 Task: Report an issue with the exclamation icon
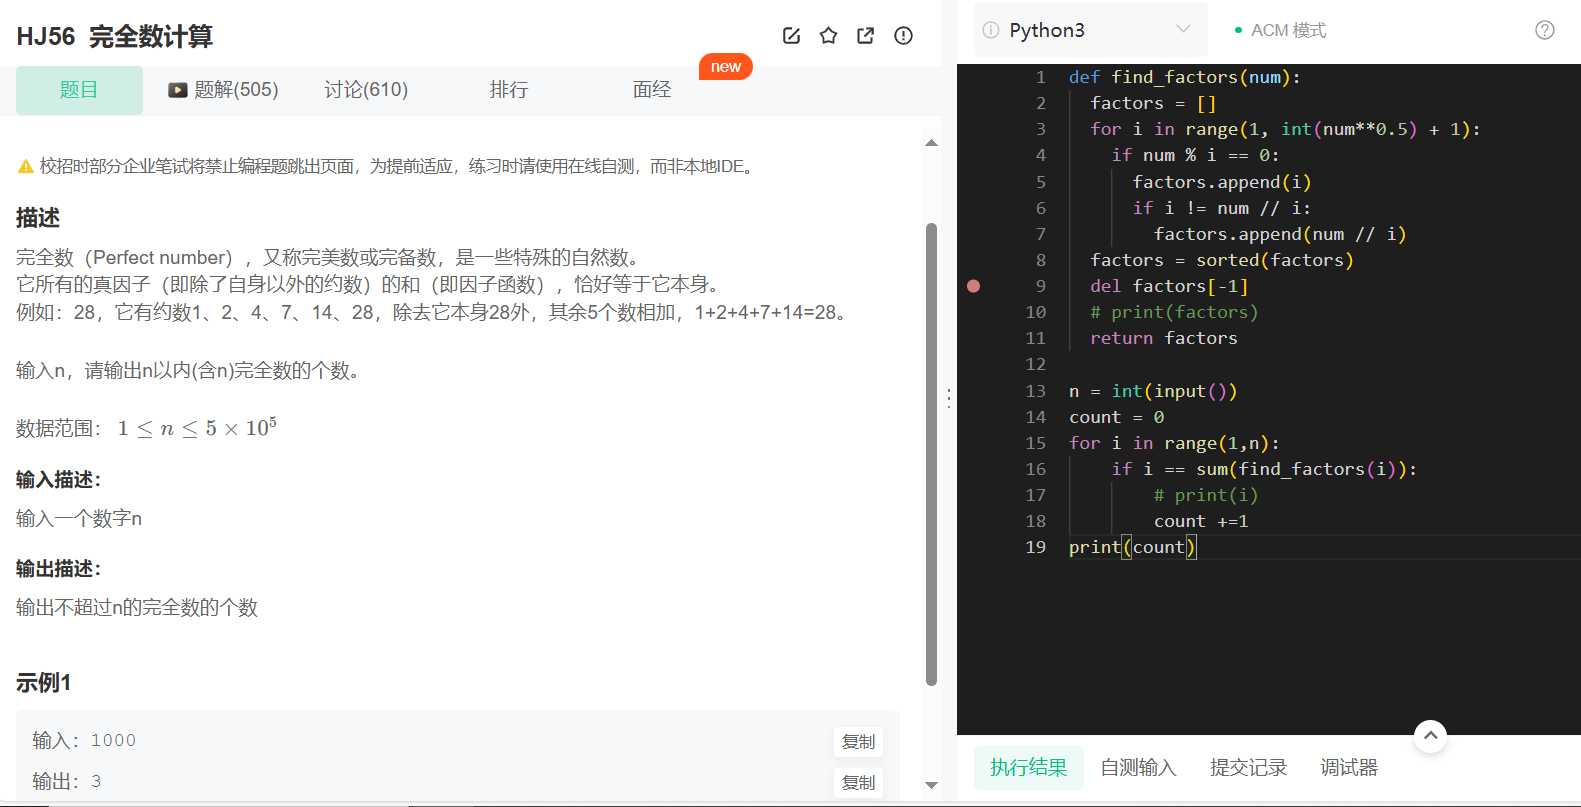903,36
